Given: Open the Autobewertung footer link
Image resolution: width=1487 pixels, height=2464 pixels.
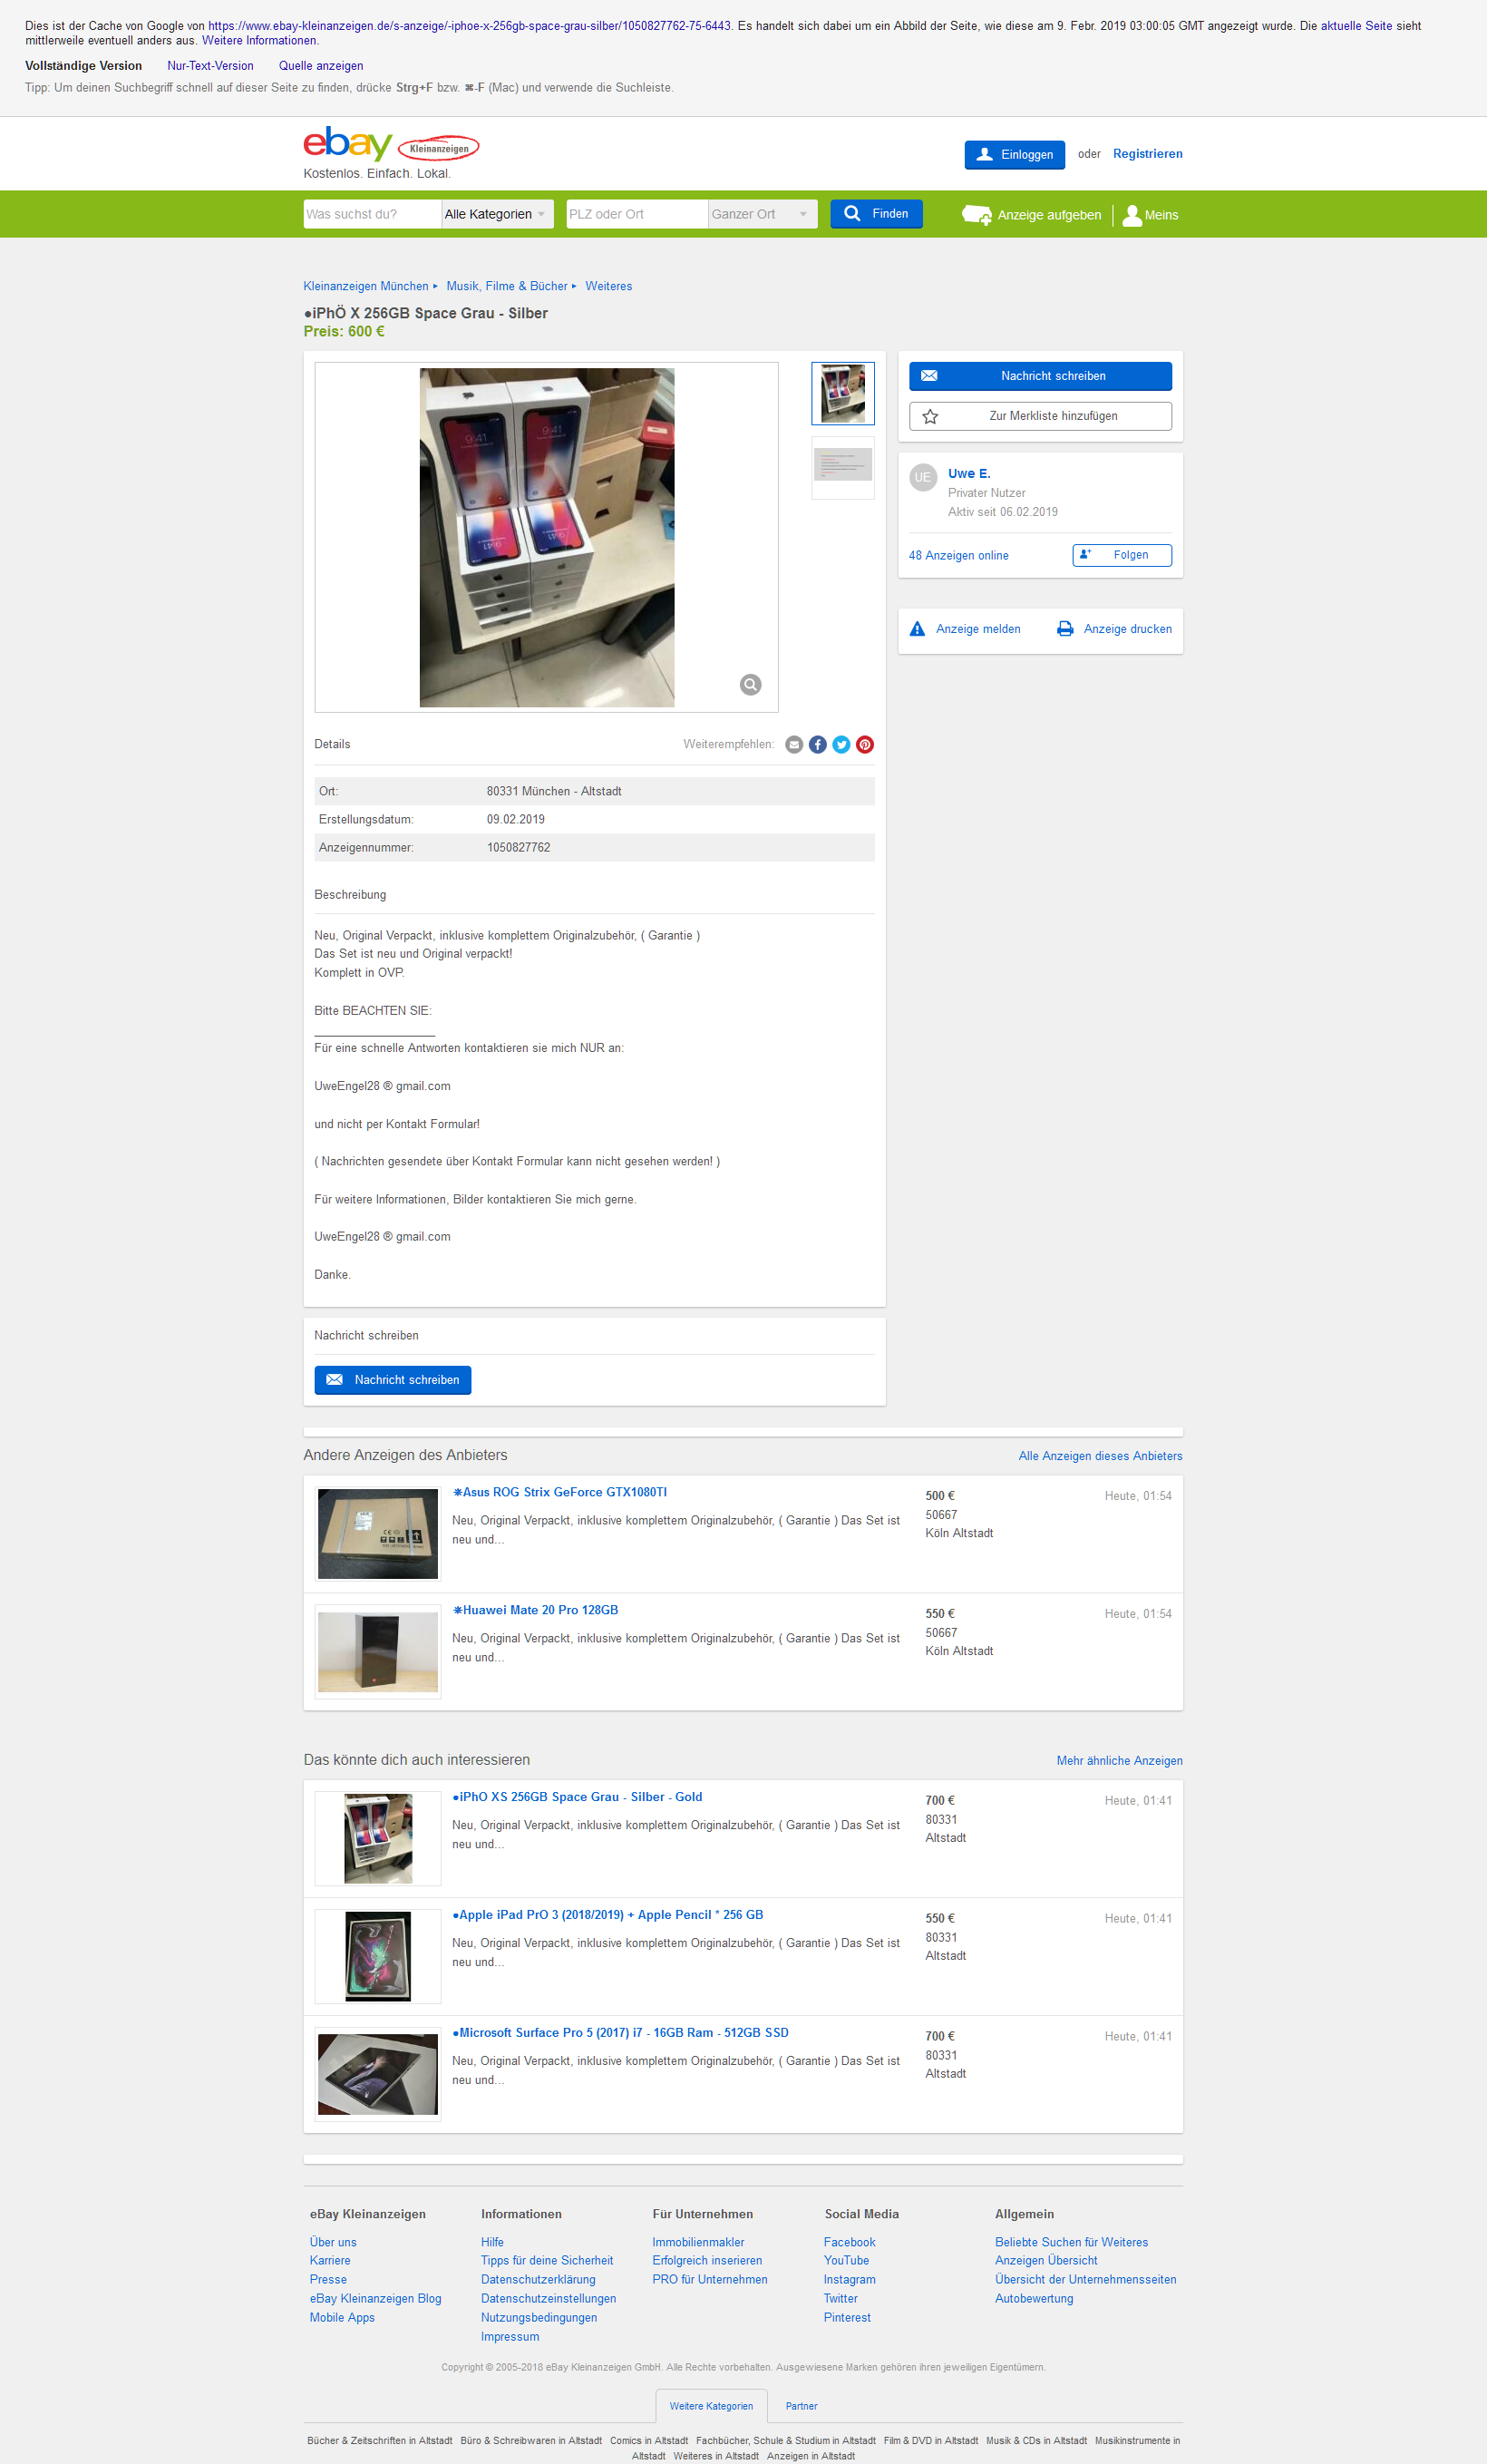Looking at the screenshot, I should (1034, 2299).
